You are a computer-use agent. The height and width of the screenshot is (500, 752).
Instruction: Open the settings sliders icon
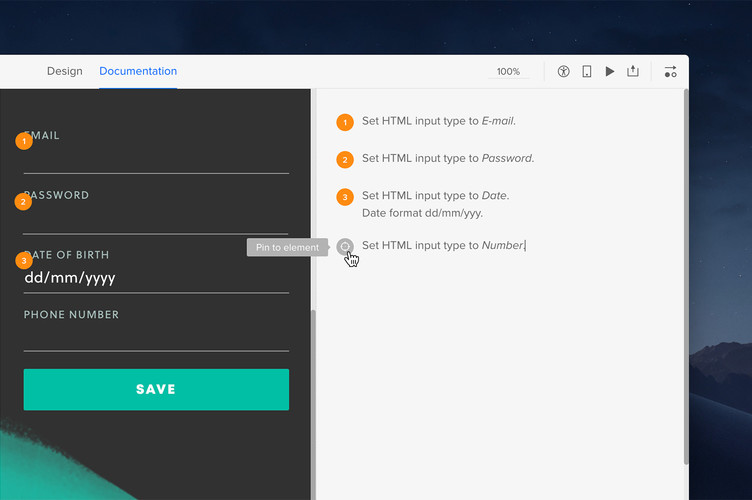(x=670, y=71)
